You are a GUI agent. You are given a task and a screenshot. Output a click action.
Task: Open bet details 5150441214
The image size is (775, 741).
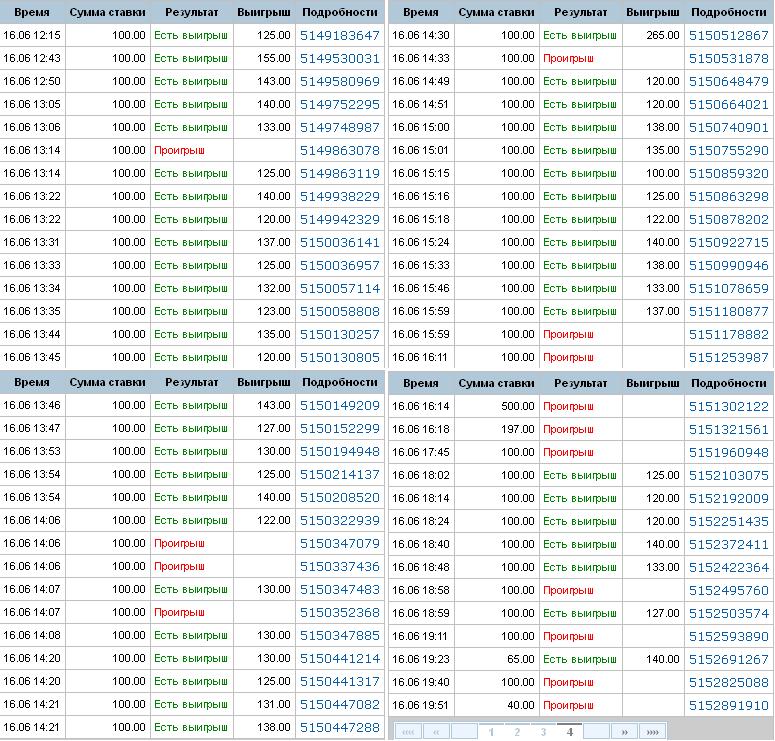point(340,658)
